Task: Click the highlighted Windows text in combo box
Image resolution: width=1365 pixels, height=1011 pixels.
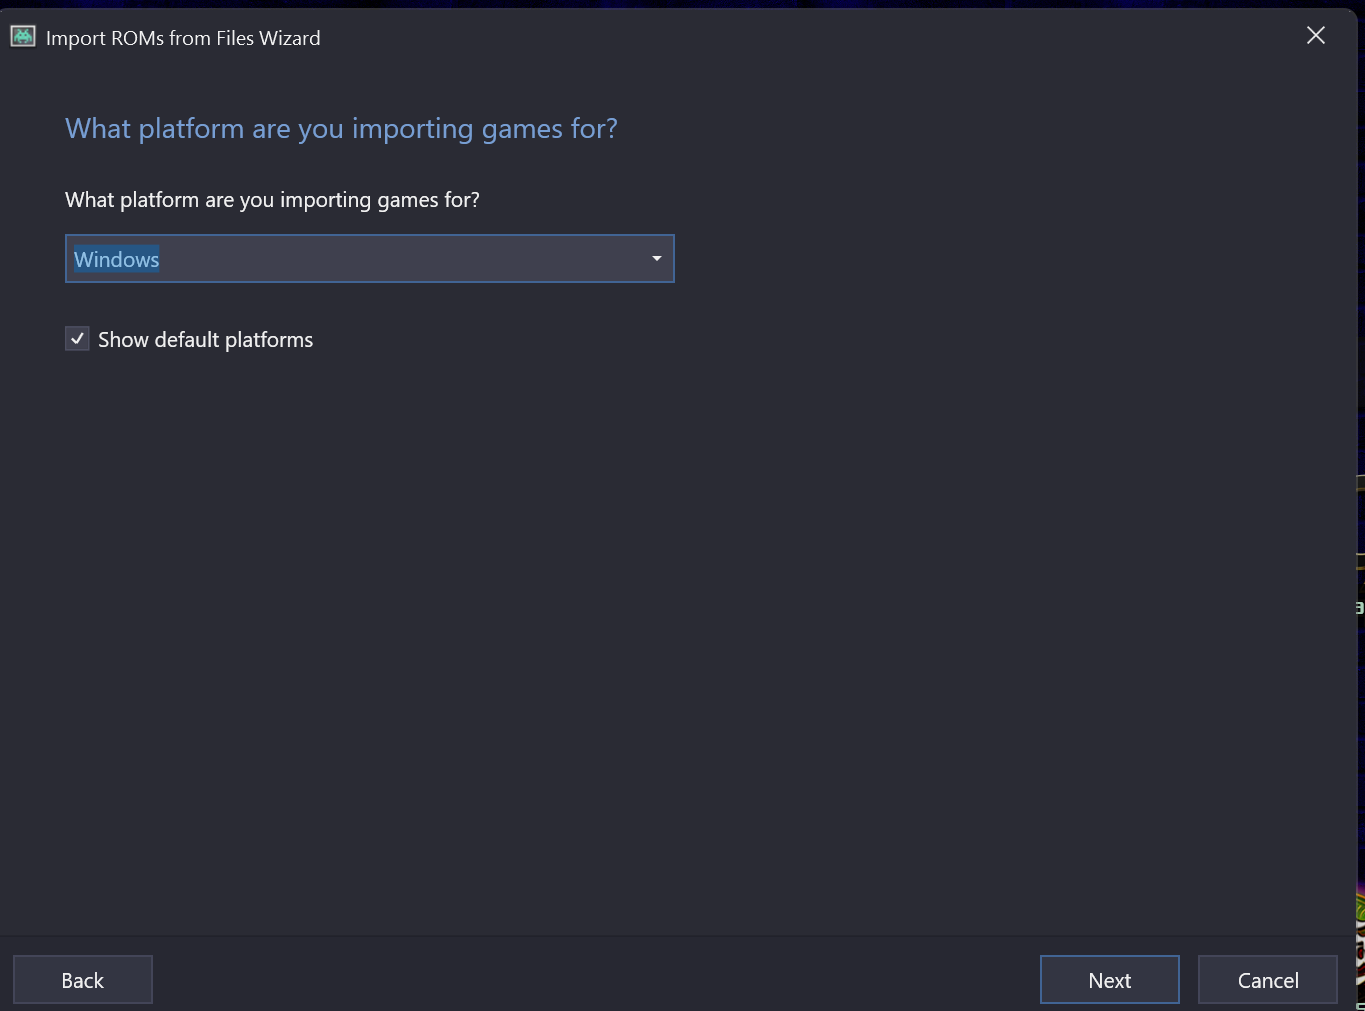Action: (x=117, y=259)
